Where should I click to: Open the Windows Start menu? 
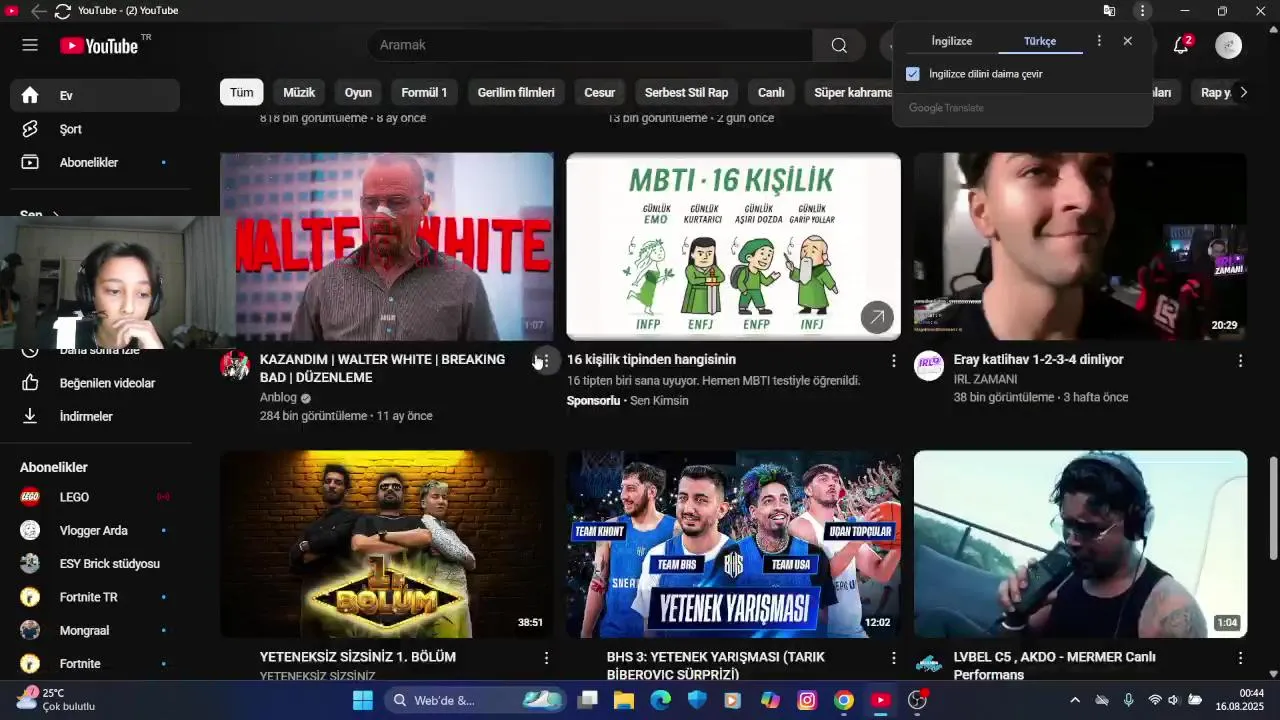[363, 700]
